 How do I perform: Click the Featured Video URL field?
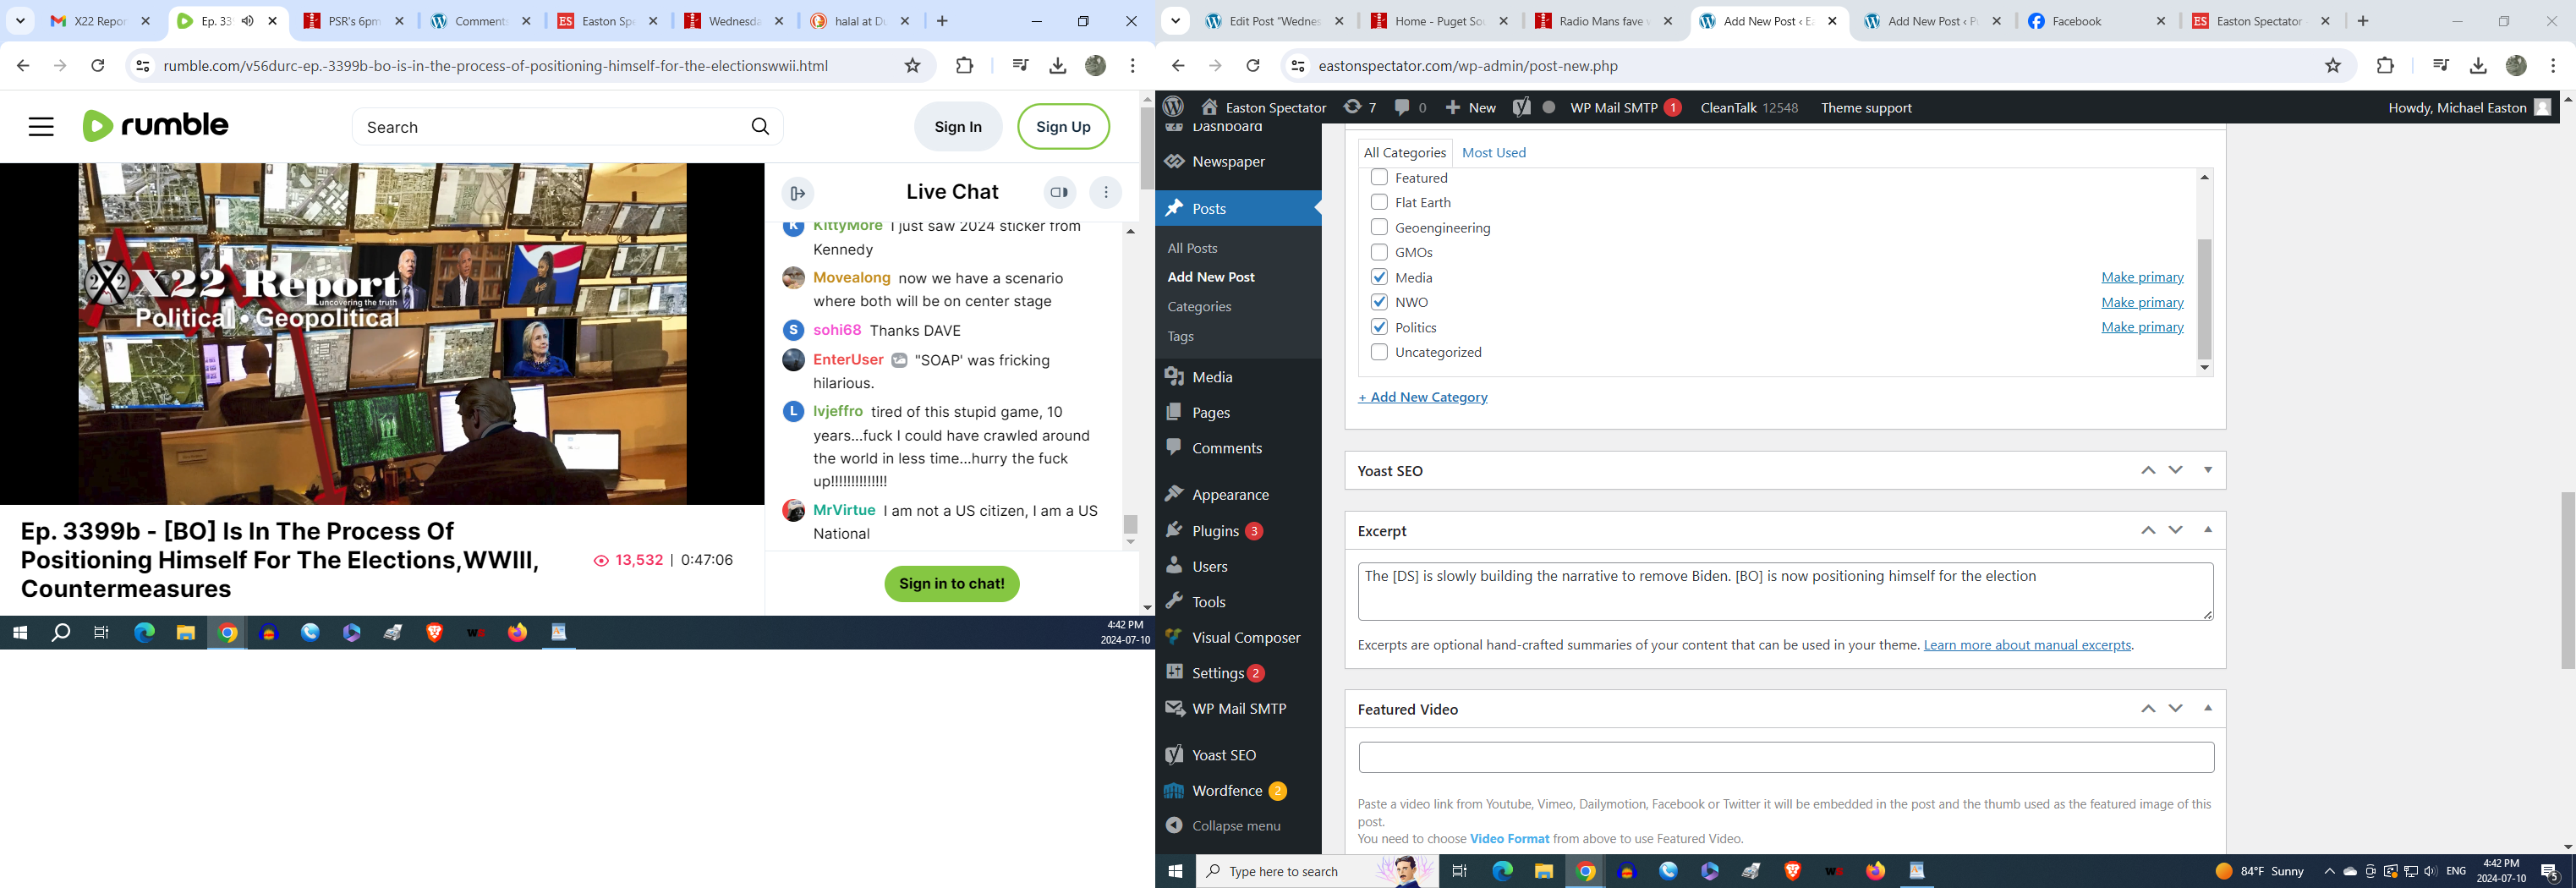[1785, 757]
